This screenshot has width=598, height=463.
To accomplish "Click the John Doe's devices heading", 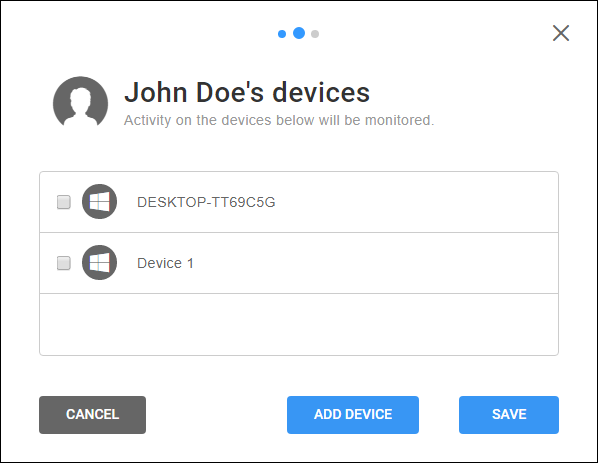I will click(x=247, y=92).
